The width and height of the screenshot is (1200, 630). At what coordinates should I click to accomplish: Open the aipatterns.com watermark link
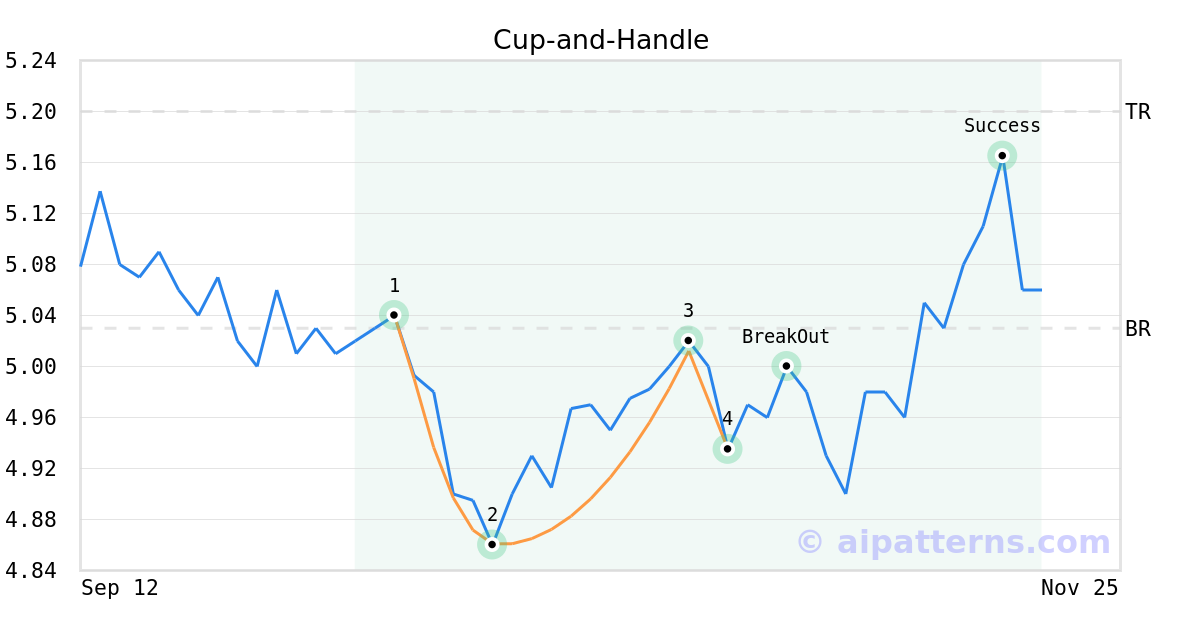click(953, 542)
